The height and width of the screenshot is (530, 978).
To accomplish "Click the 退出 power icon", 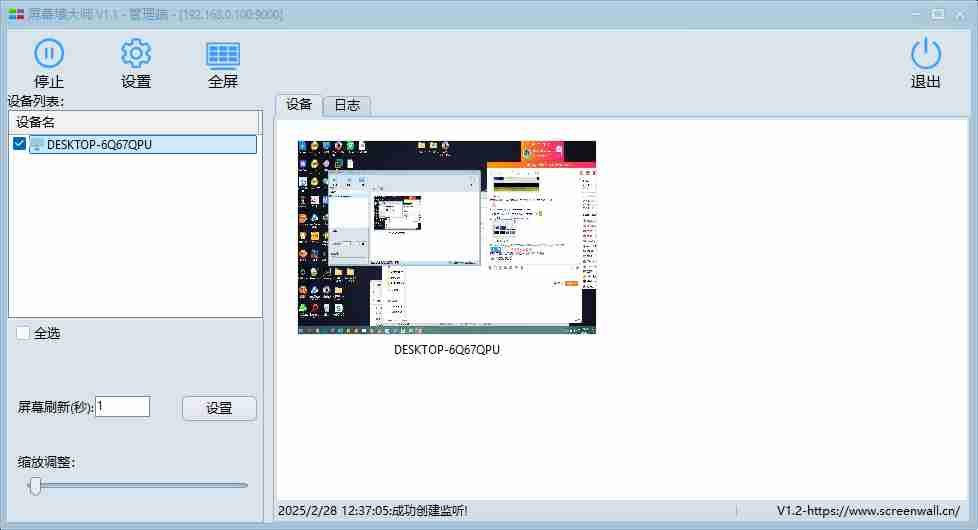I will pyautogui.click(x=925, y=54).
